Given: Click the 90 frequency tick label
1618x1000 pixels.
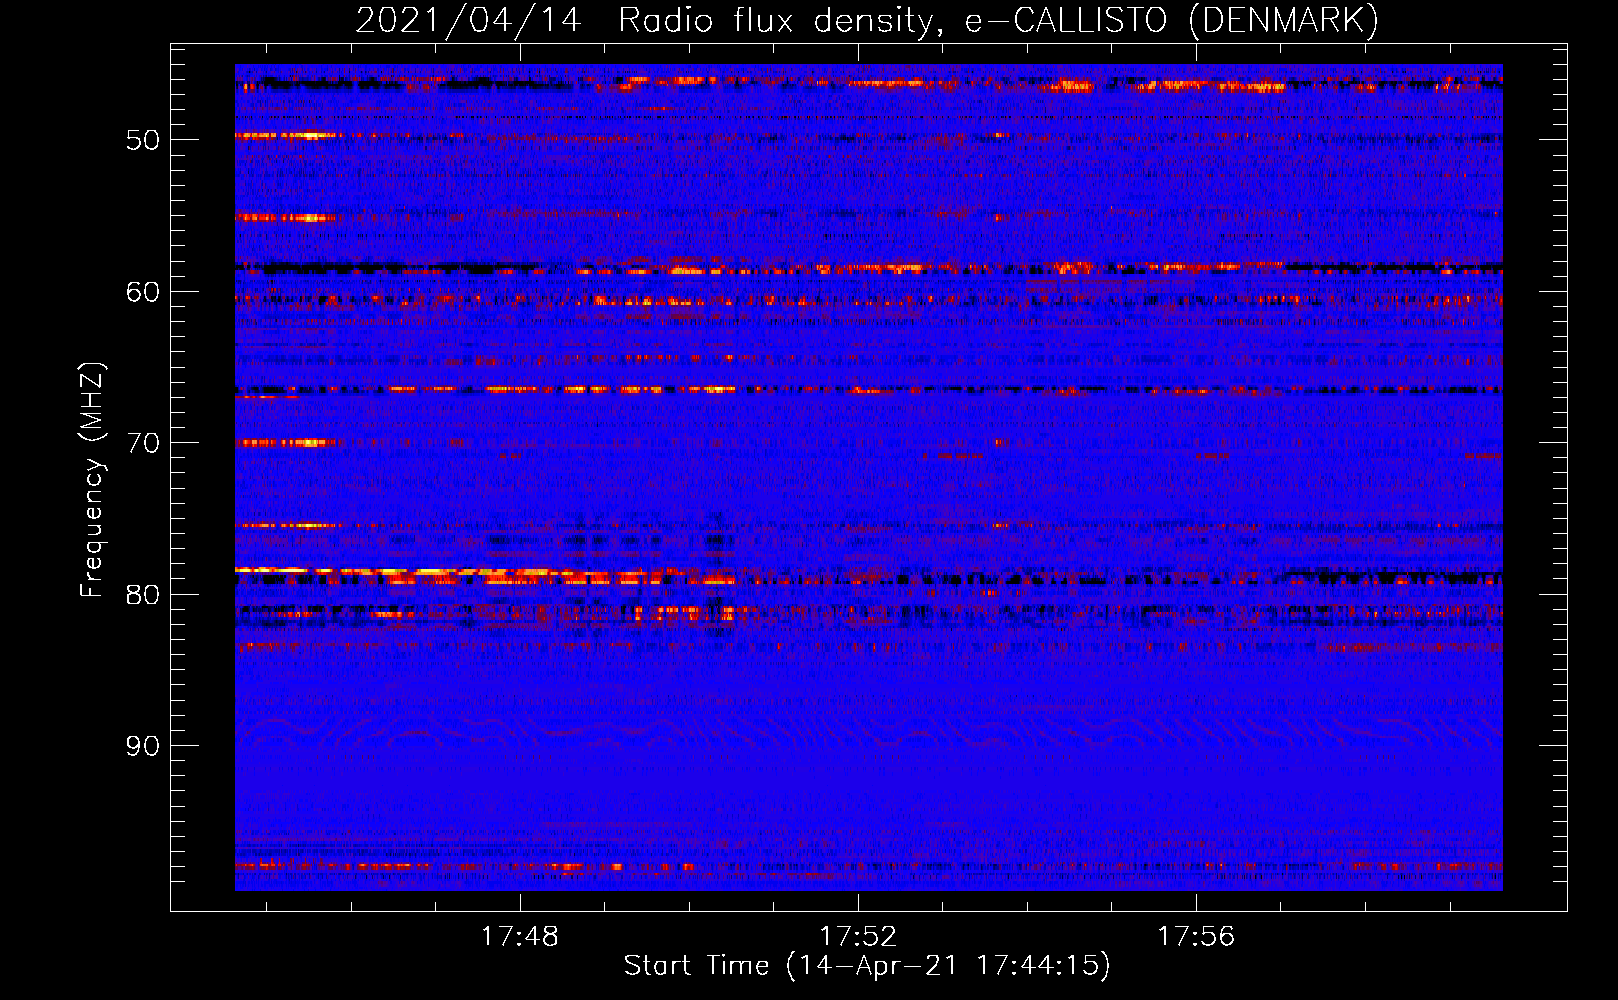Looking at the screenshot, I should (x=143, y=747).
